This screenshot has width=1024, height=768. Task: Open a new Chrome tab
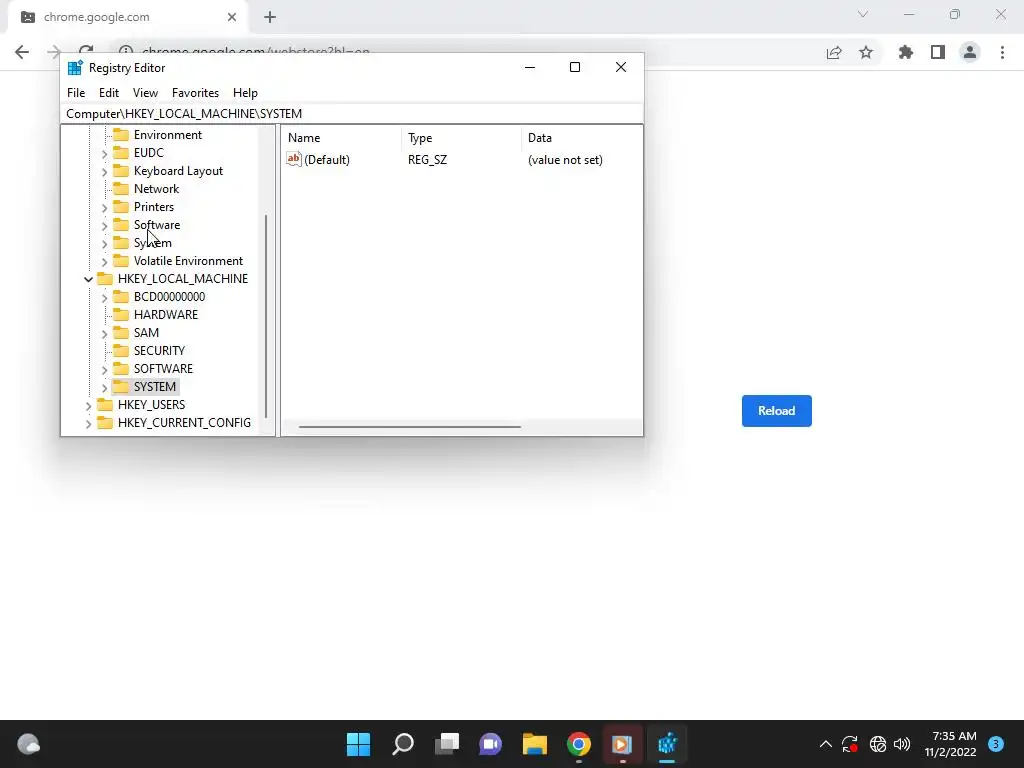coord(270,18)
